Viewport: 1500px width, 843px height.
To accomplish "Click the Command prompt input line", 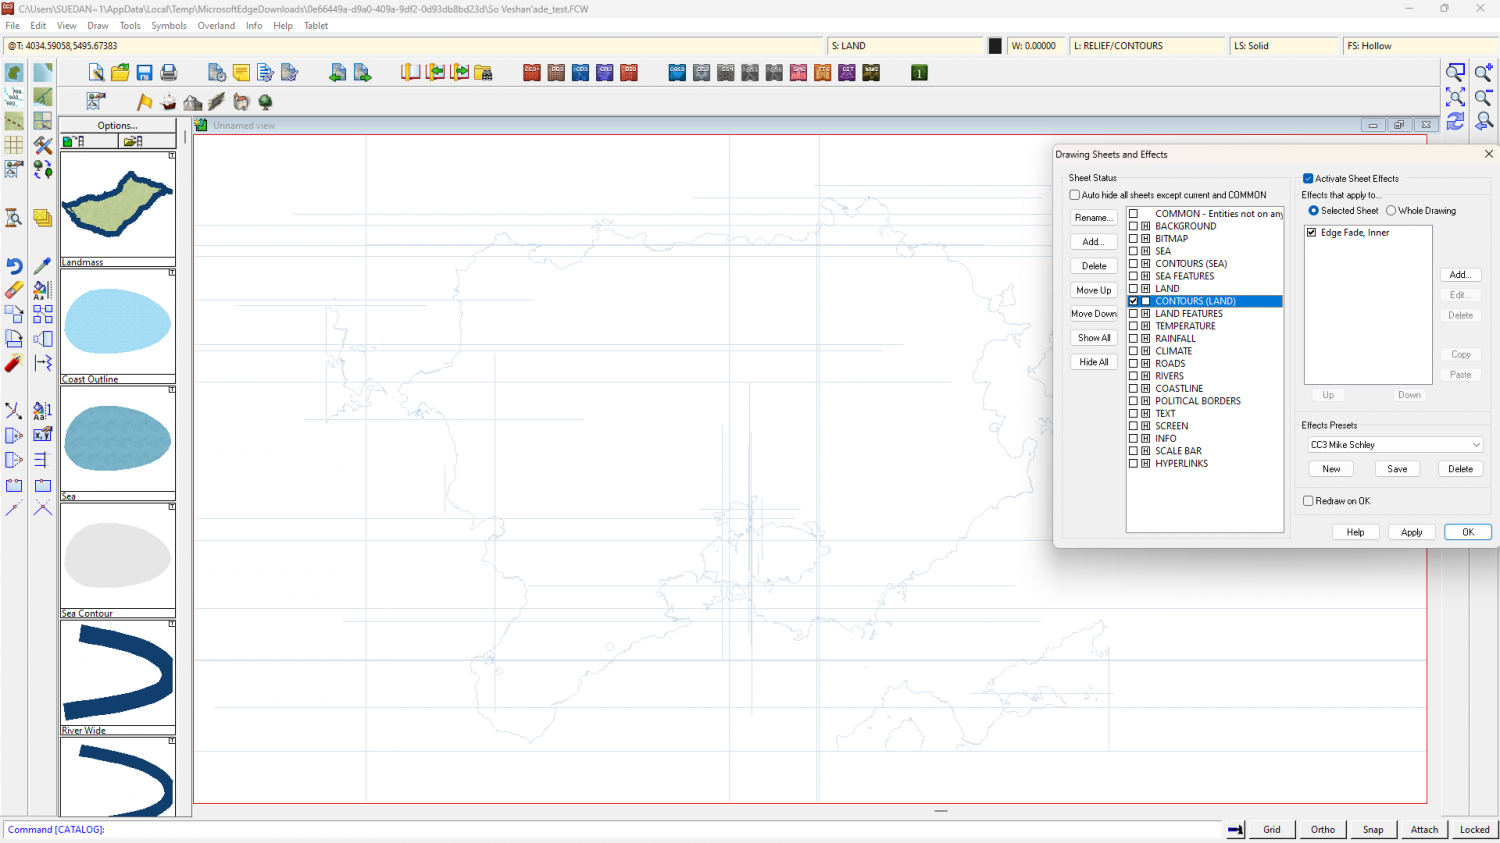I will point(612,829).
